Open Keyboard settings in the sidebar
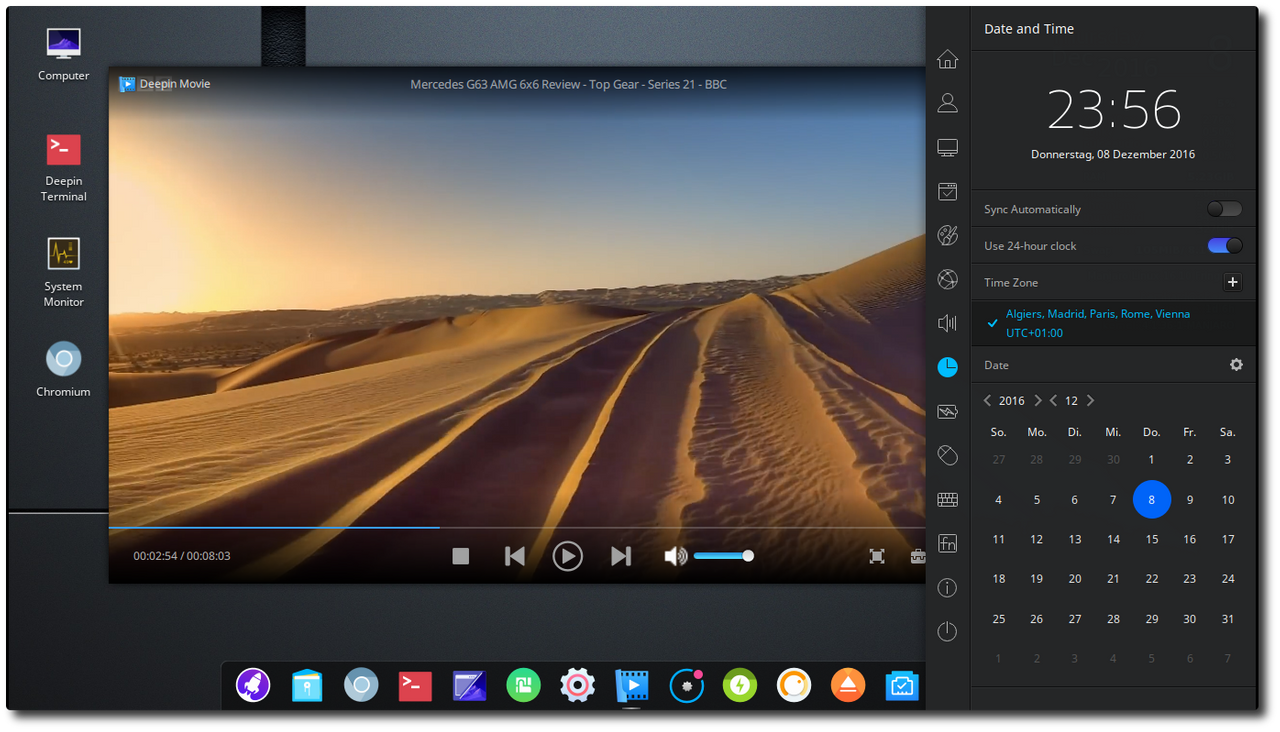The image size is (1280, 732). click(x=947, y=499)
